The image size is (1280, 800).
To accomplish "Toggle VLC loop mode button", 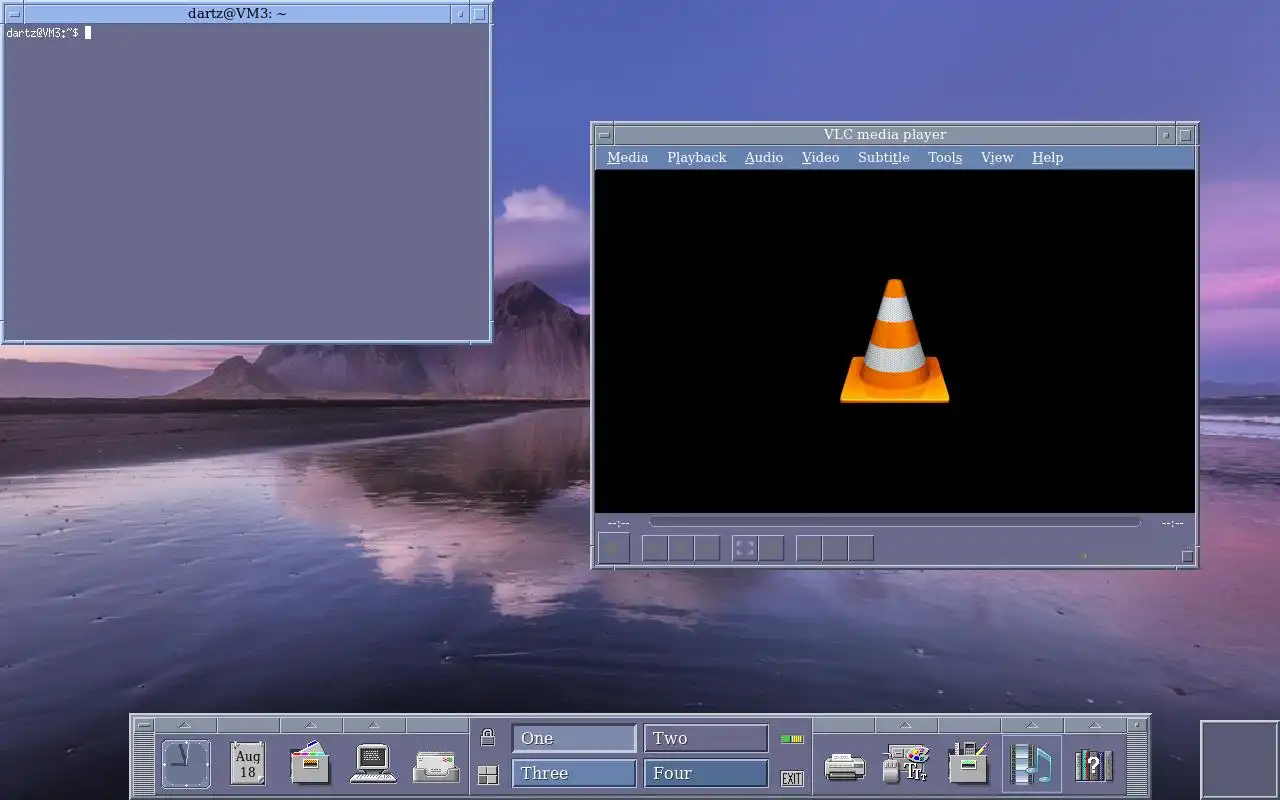I will pyautogui.click(x=835, y=548).
